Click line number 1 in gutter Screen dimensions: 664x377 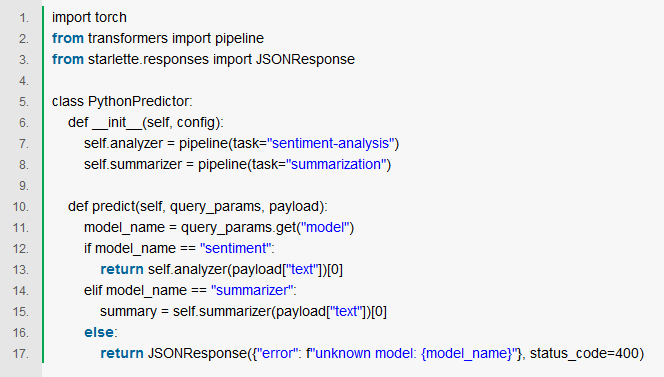coord(24,18)
